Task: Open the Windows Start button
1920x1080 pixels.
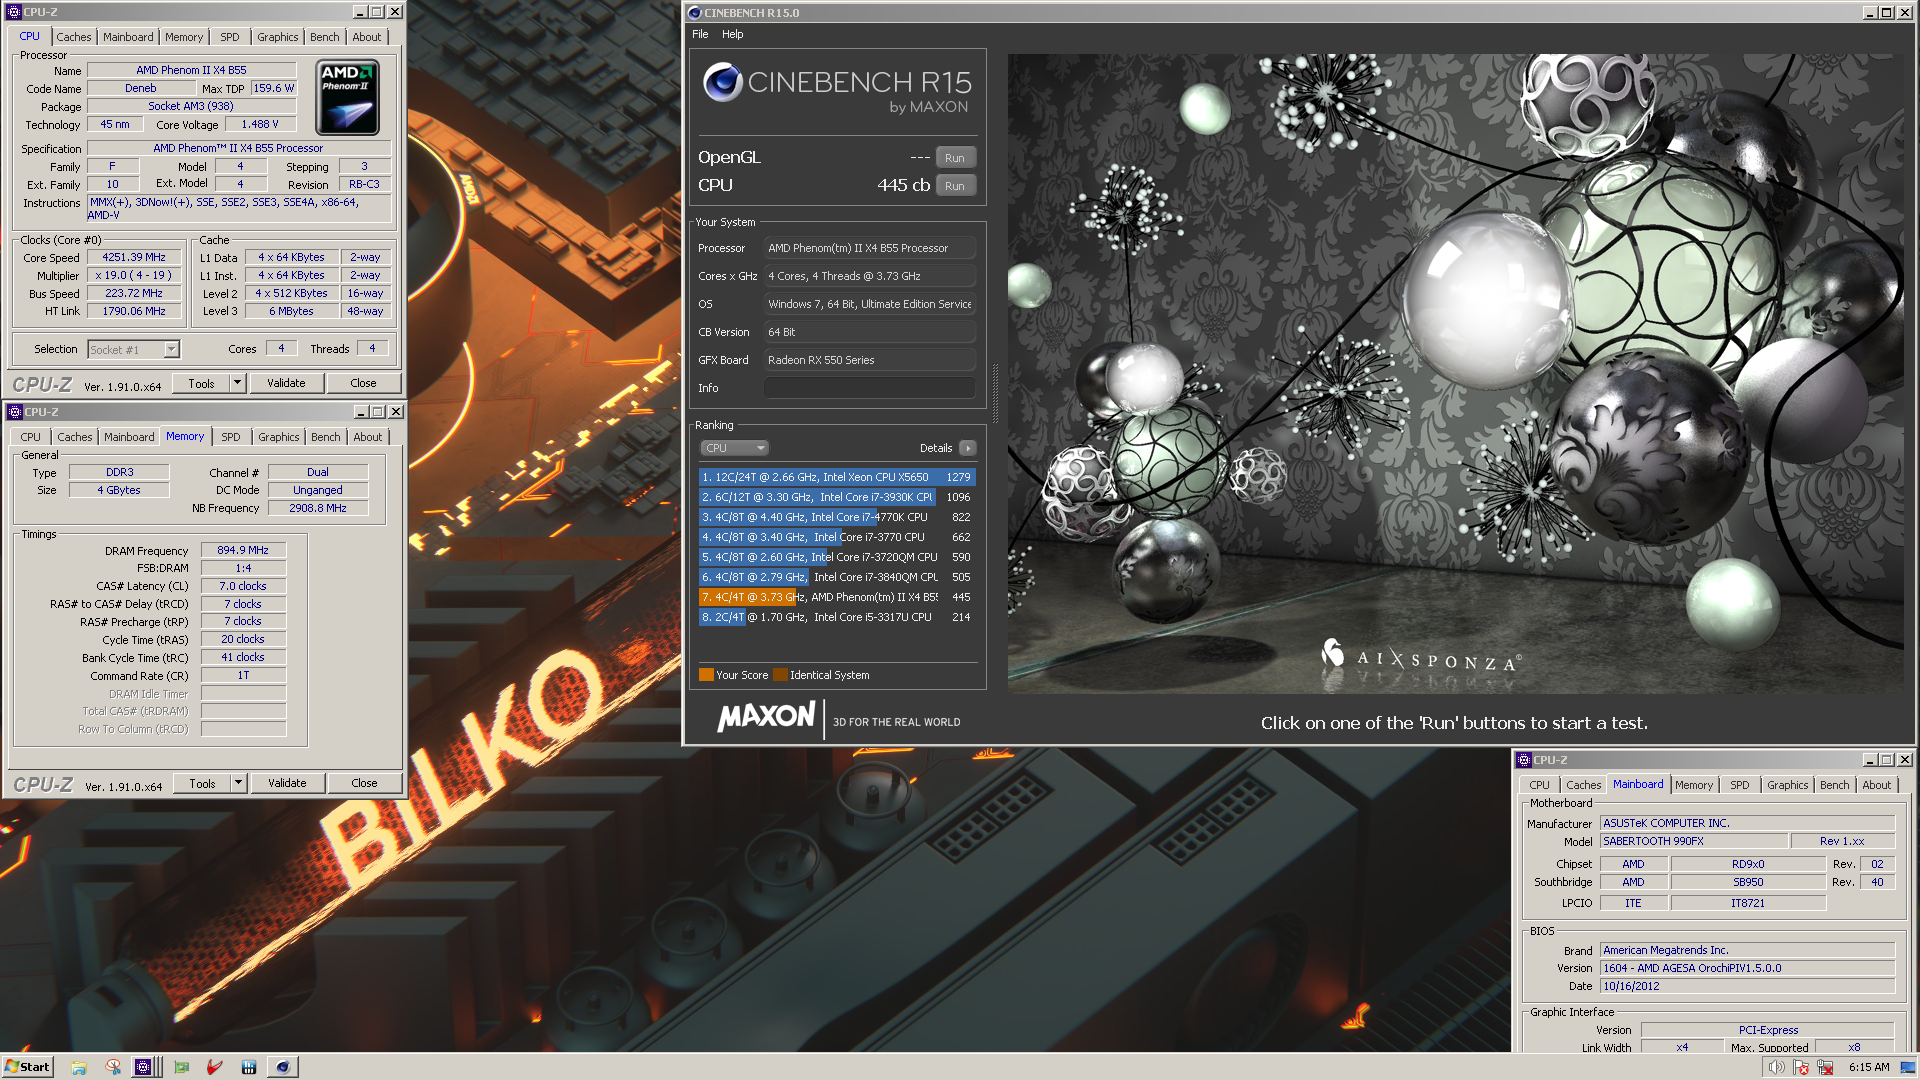Action: [x=27, y=1067]
